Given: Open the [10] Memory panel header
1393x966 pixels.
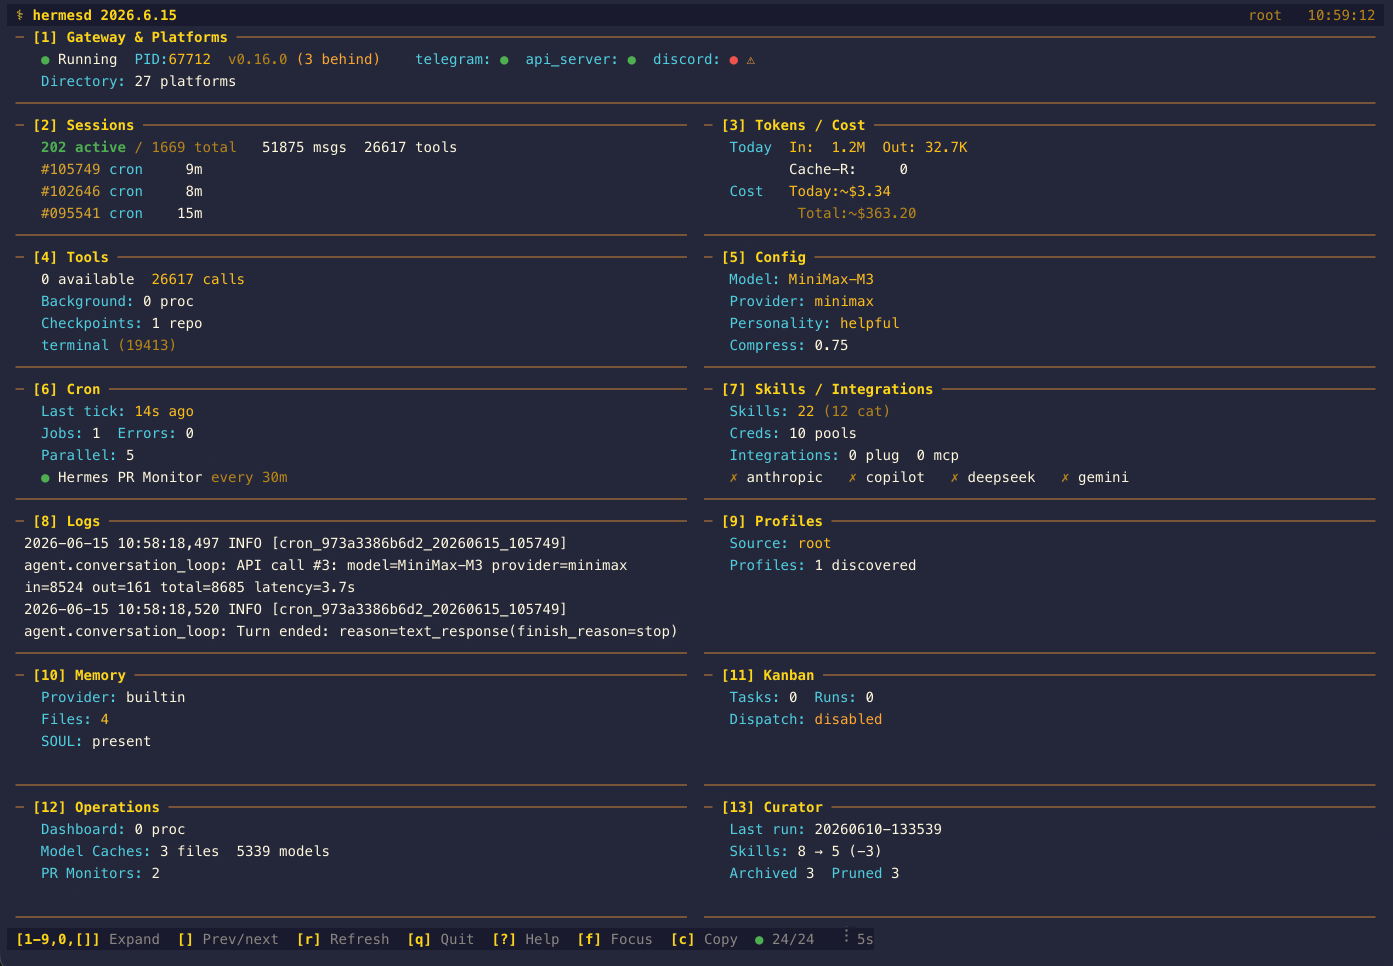Looking at the screenshot, I should [79, 675].
